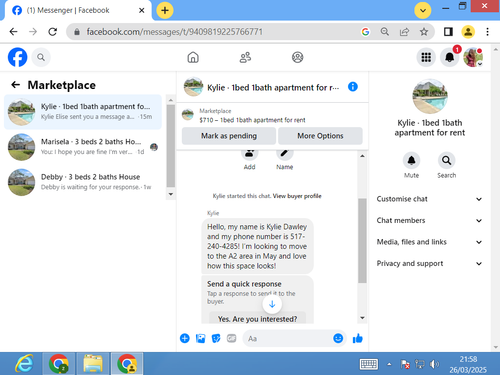Open conversation info icon in chat header
500x375 pixels.
point(353,87)
